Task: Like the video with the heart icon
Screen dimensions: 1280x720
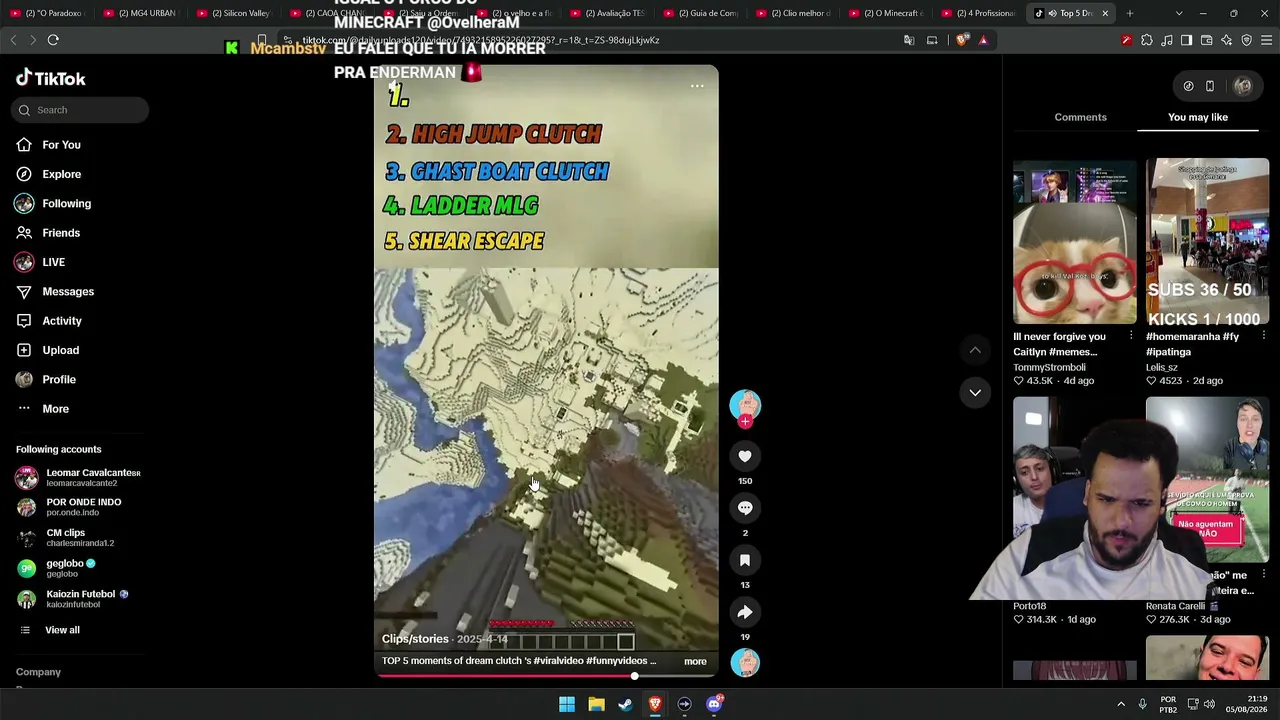Action: click(x=745, y=456)
